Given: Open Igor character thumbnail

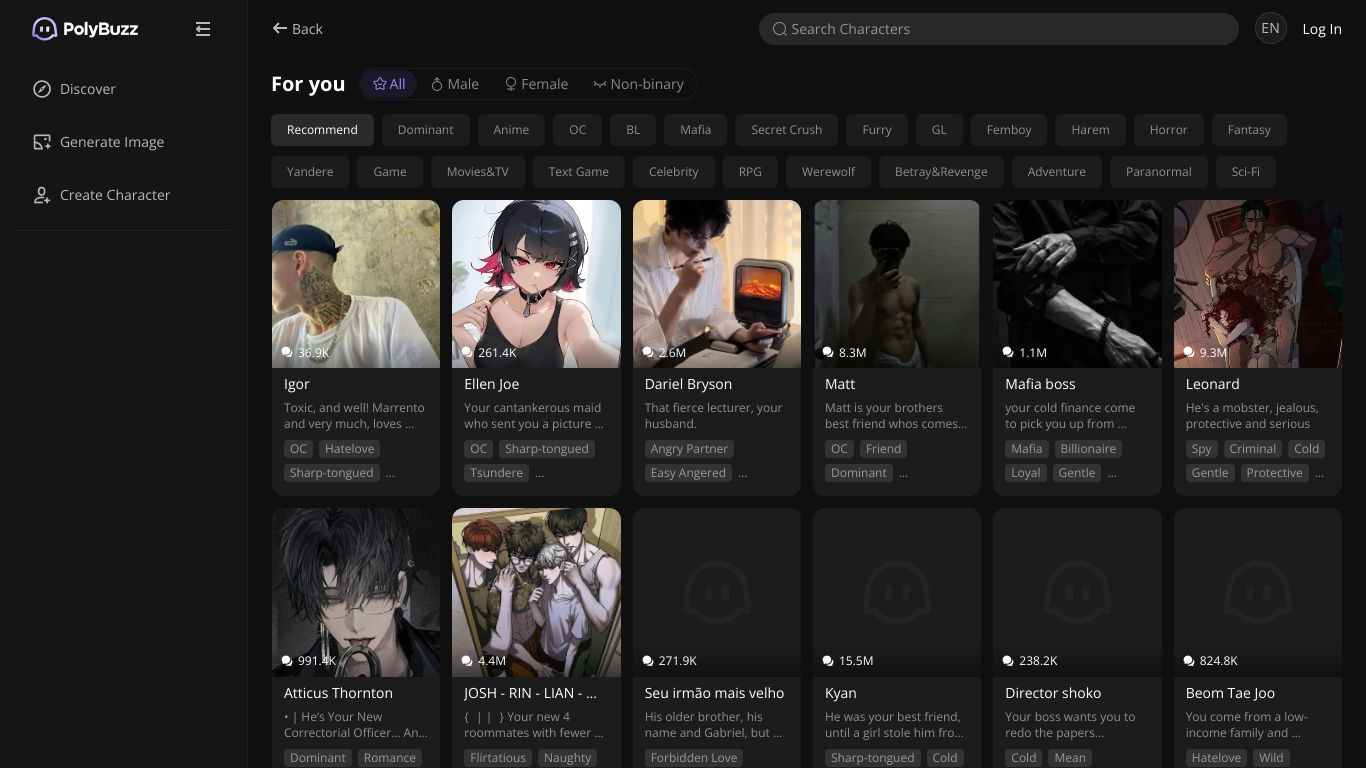Looking at the screenshot, I should (x=356, y=284).
